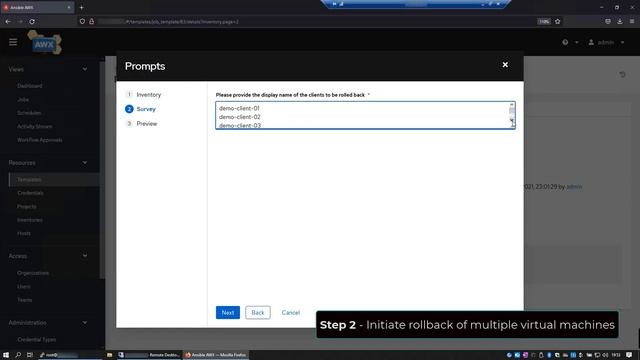Viewport: 640px width, 360px height.
Task: Bookmark the page with the star icon
Action: click(558, 22)
